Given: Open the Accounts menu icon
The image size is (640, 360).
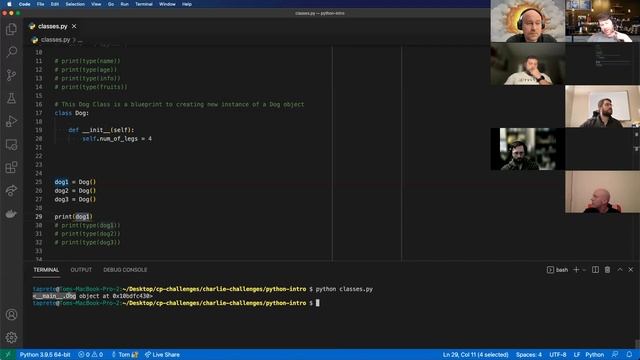Looking at the screenshot, I should tap(11, 315).
